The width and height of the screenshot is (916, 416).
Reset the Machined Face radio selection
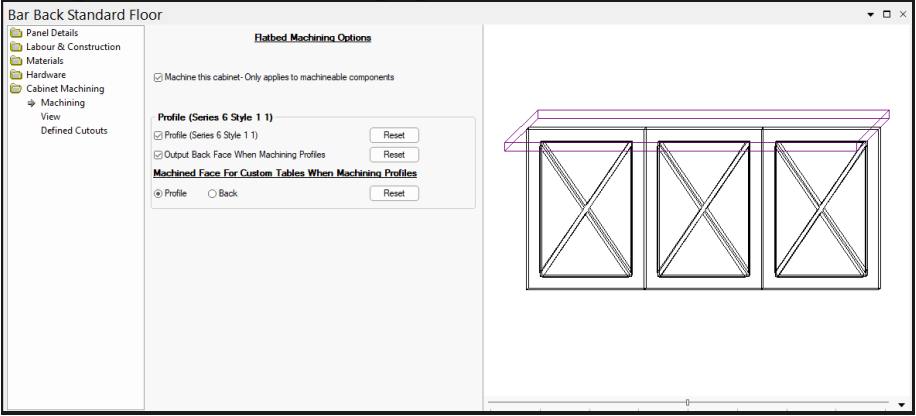394,193
